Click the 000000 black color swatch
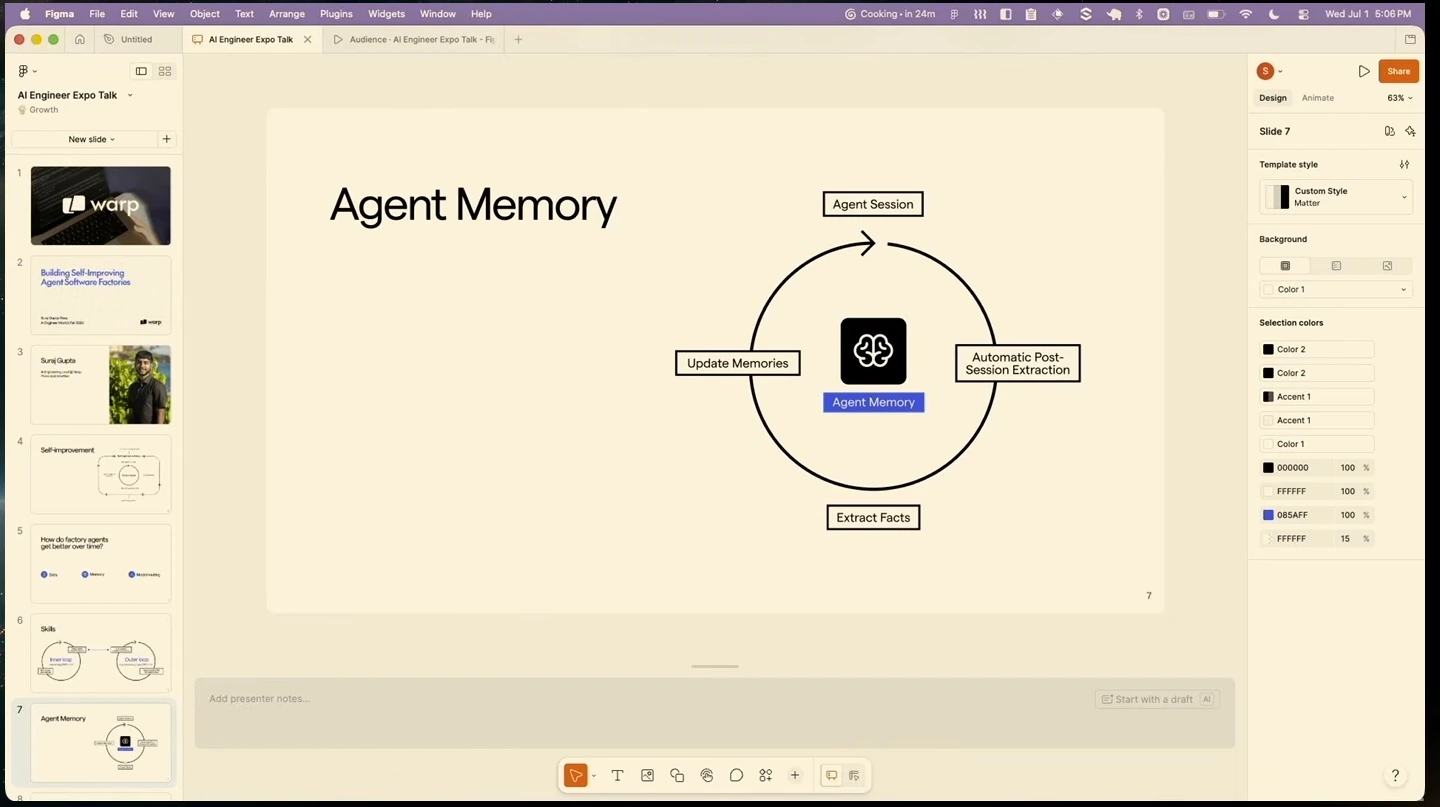 1268,468
